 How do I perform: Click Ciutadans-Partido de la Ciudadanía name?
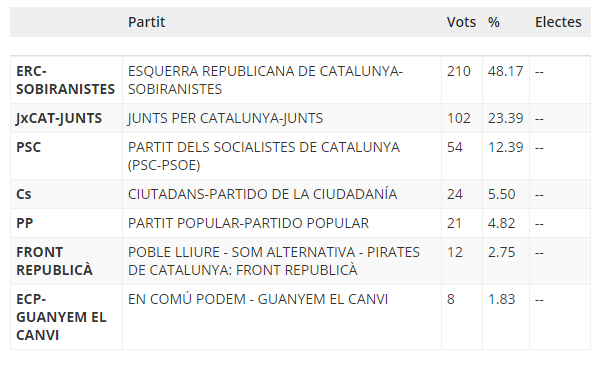coord(262,194)
